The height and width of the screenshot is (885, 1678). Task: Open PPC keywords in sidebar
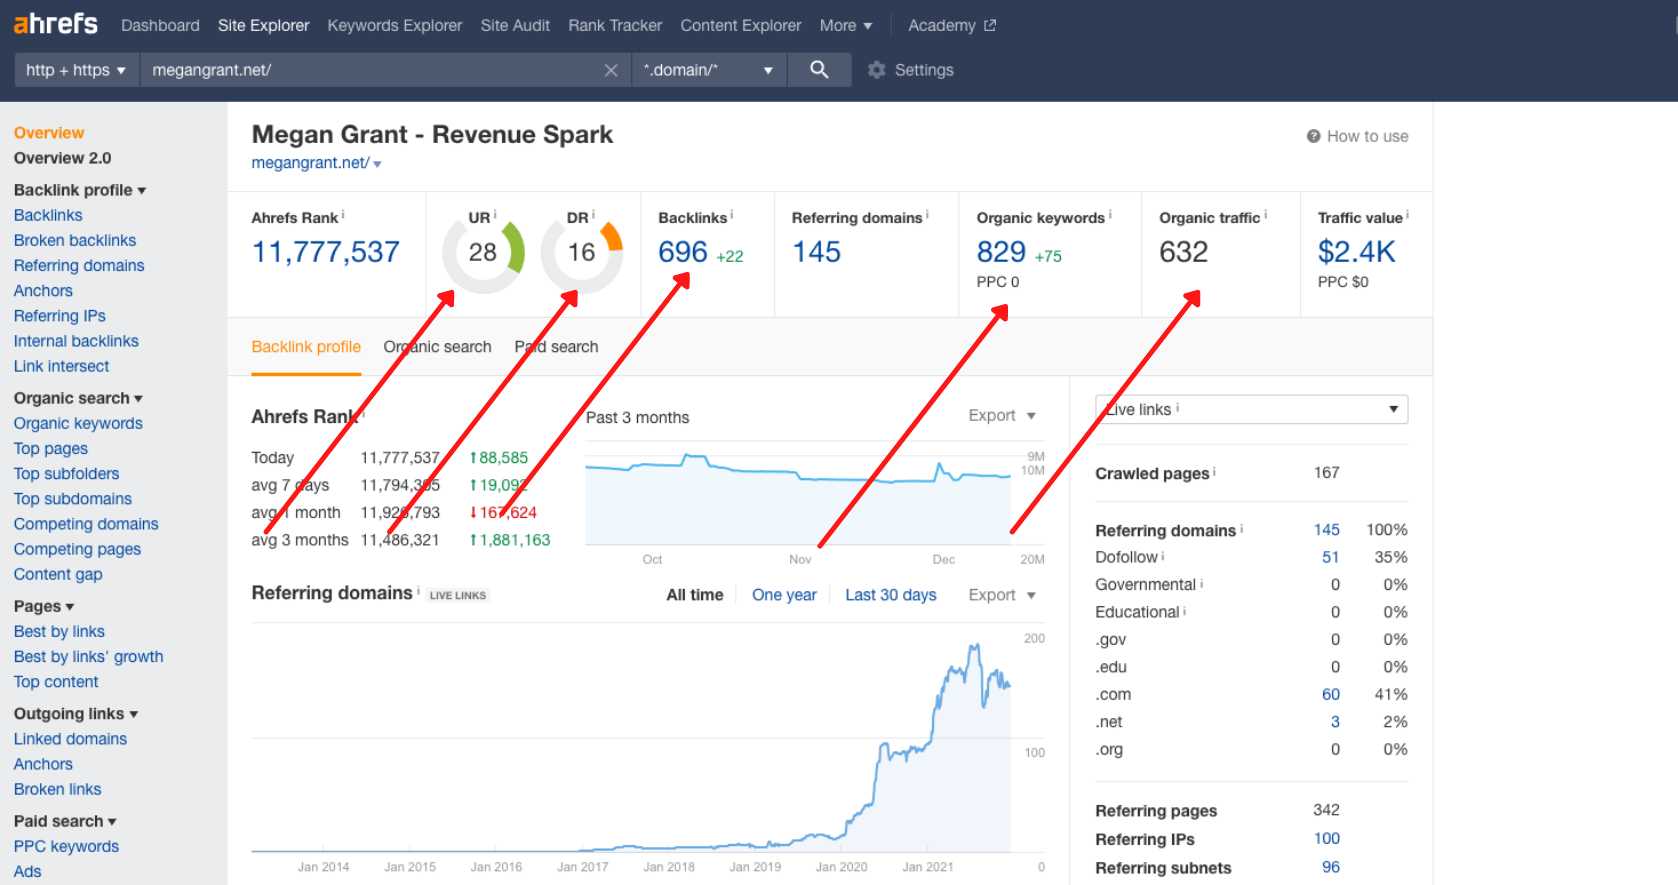tap(66, 846)
